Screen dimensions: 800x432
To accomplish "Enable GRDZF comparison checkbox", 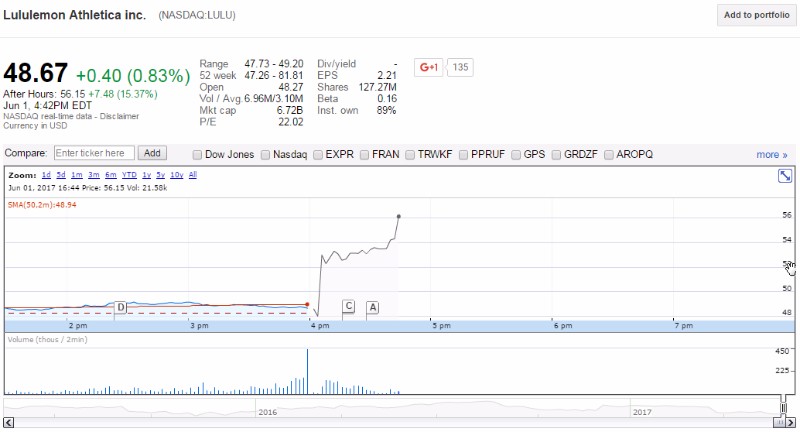I will (x=556, y=155).
